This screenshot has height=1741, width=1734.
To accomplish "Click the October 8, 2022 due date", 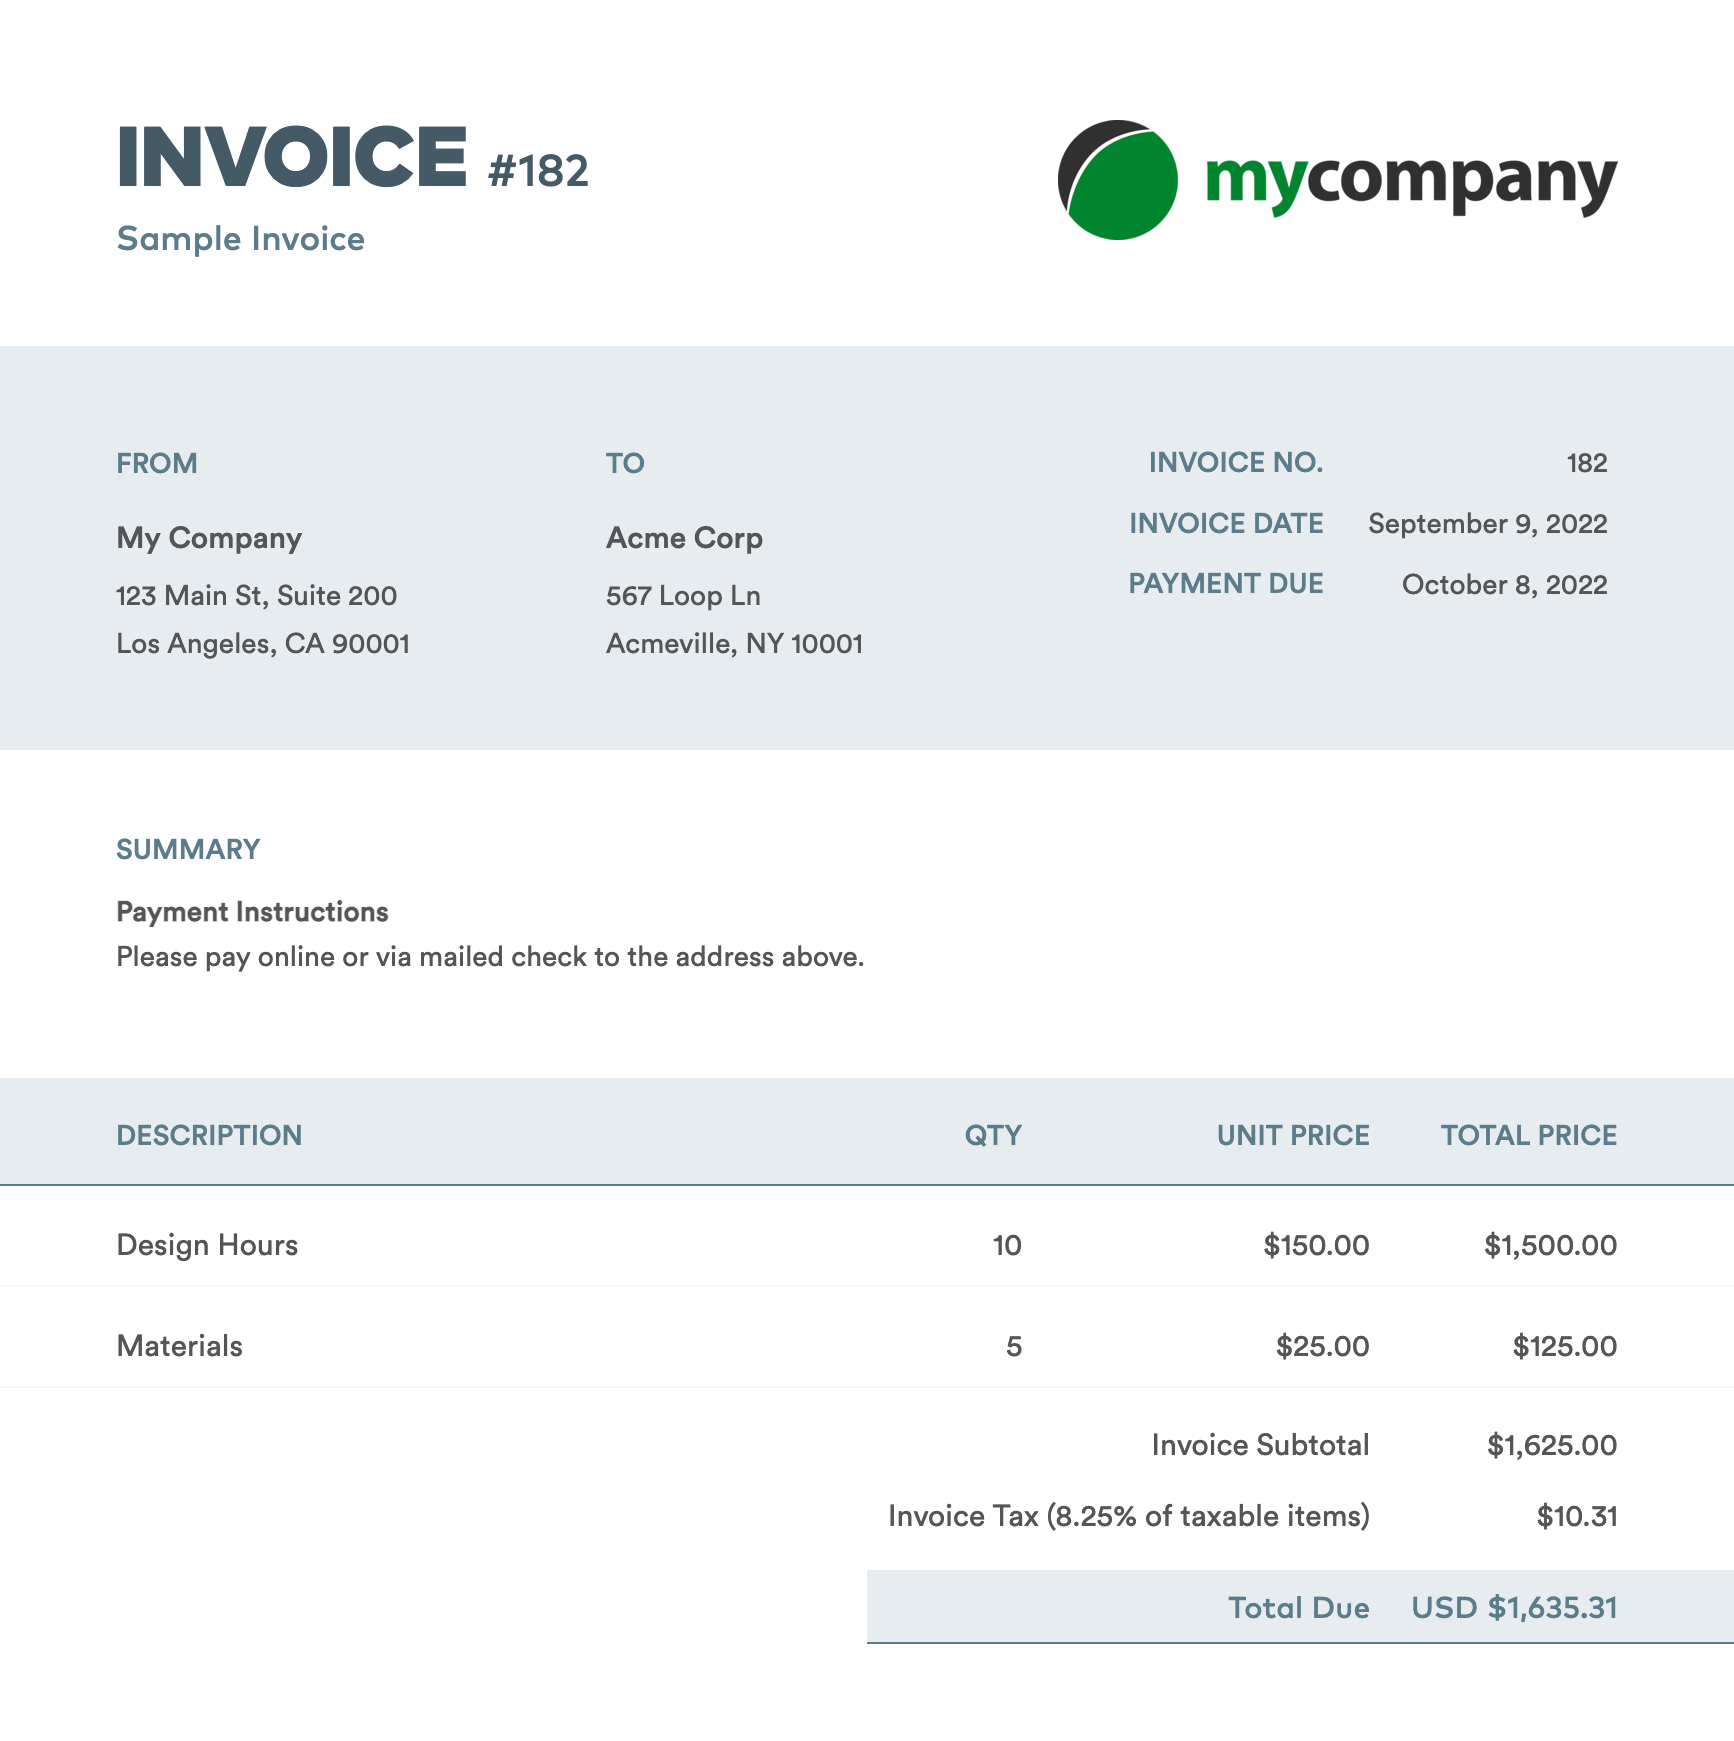I will tap(1504, 585).
